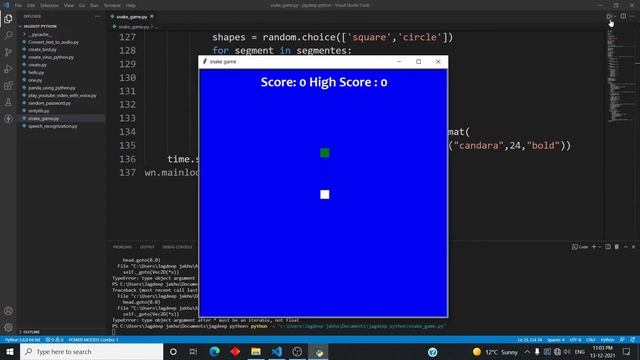This screenshot has width=640, height=360.
Task: Open editor More Actions ellipsis
Action: [632, 16]
